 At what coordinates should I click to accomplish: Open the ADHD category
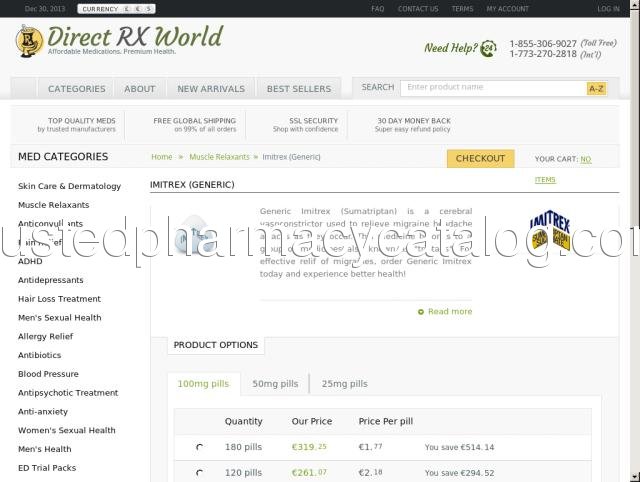pos(30,261)
